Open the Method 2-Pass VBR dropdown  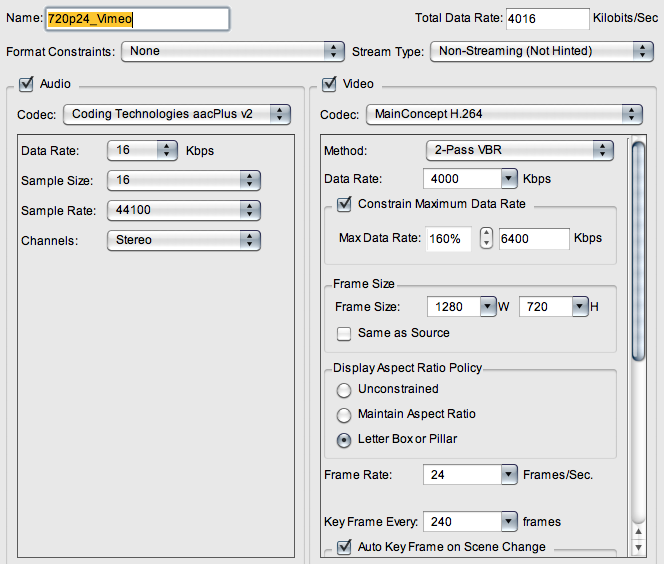[x=519, y=151]
